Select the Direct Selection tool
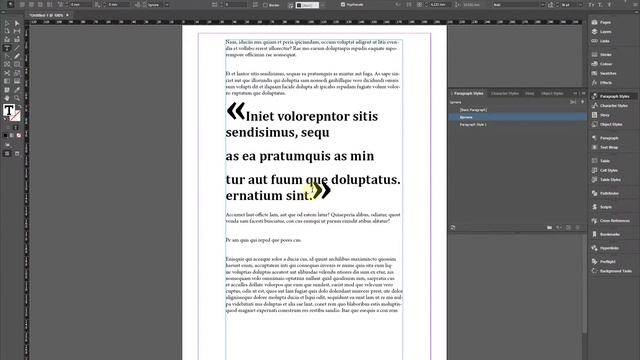The image size is (640, 360). pyautogui.click(x=17, y=23)
